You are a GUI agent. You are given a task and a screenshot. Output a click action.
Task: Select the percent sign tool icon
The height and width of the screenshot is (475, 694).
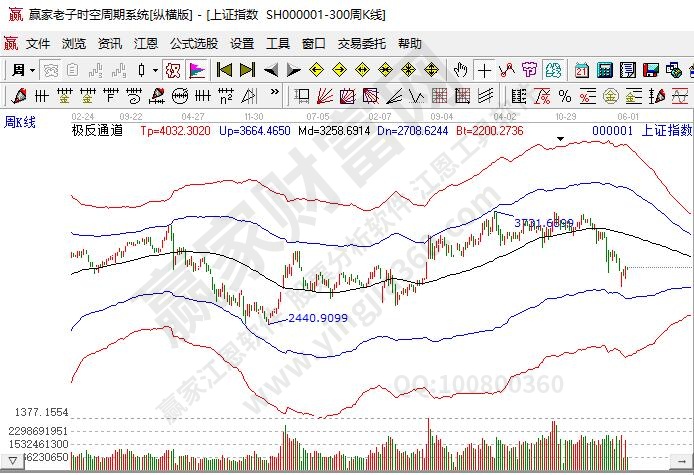tap(565, 96)
